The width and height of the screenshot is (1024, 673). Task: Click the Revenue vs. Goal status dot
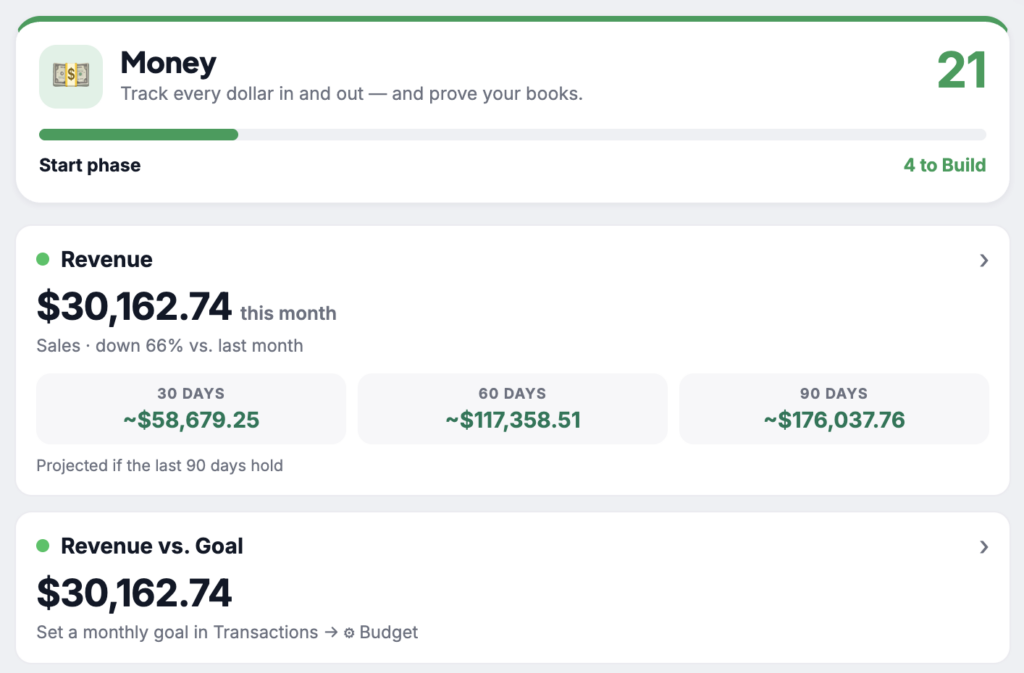(x=43, y=546)
